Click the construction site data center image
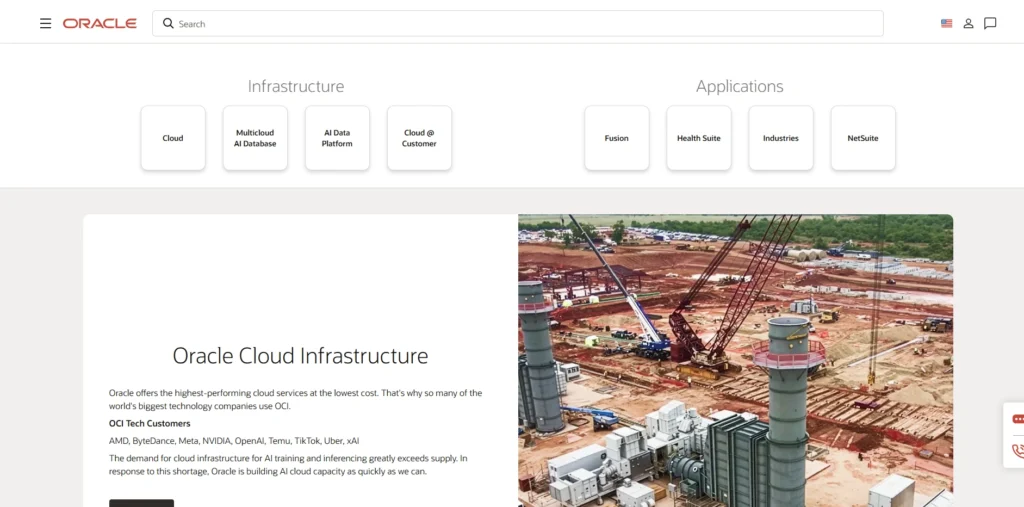Image resolution: width=1024 pixels, height=507 pixels. point(735,361)
